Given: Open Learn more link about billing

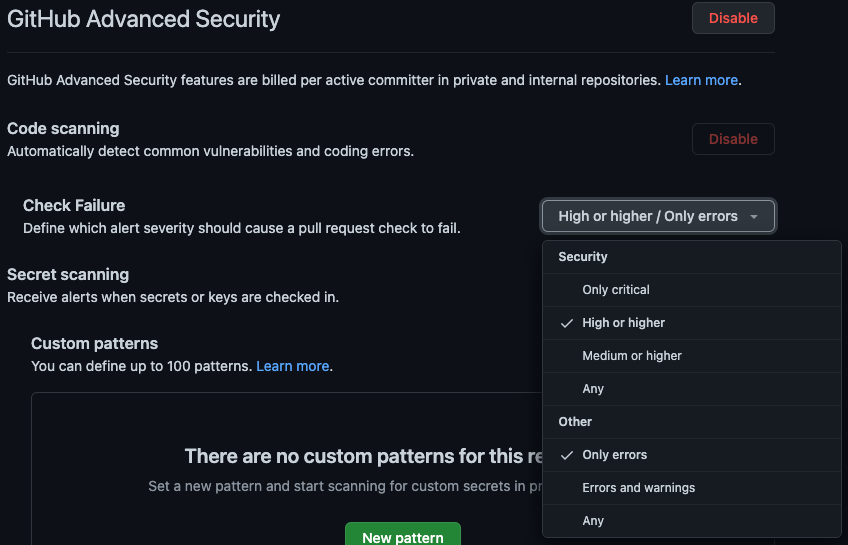Looking at the screenshot, I should 701,80.
